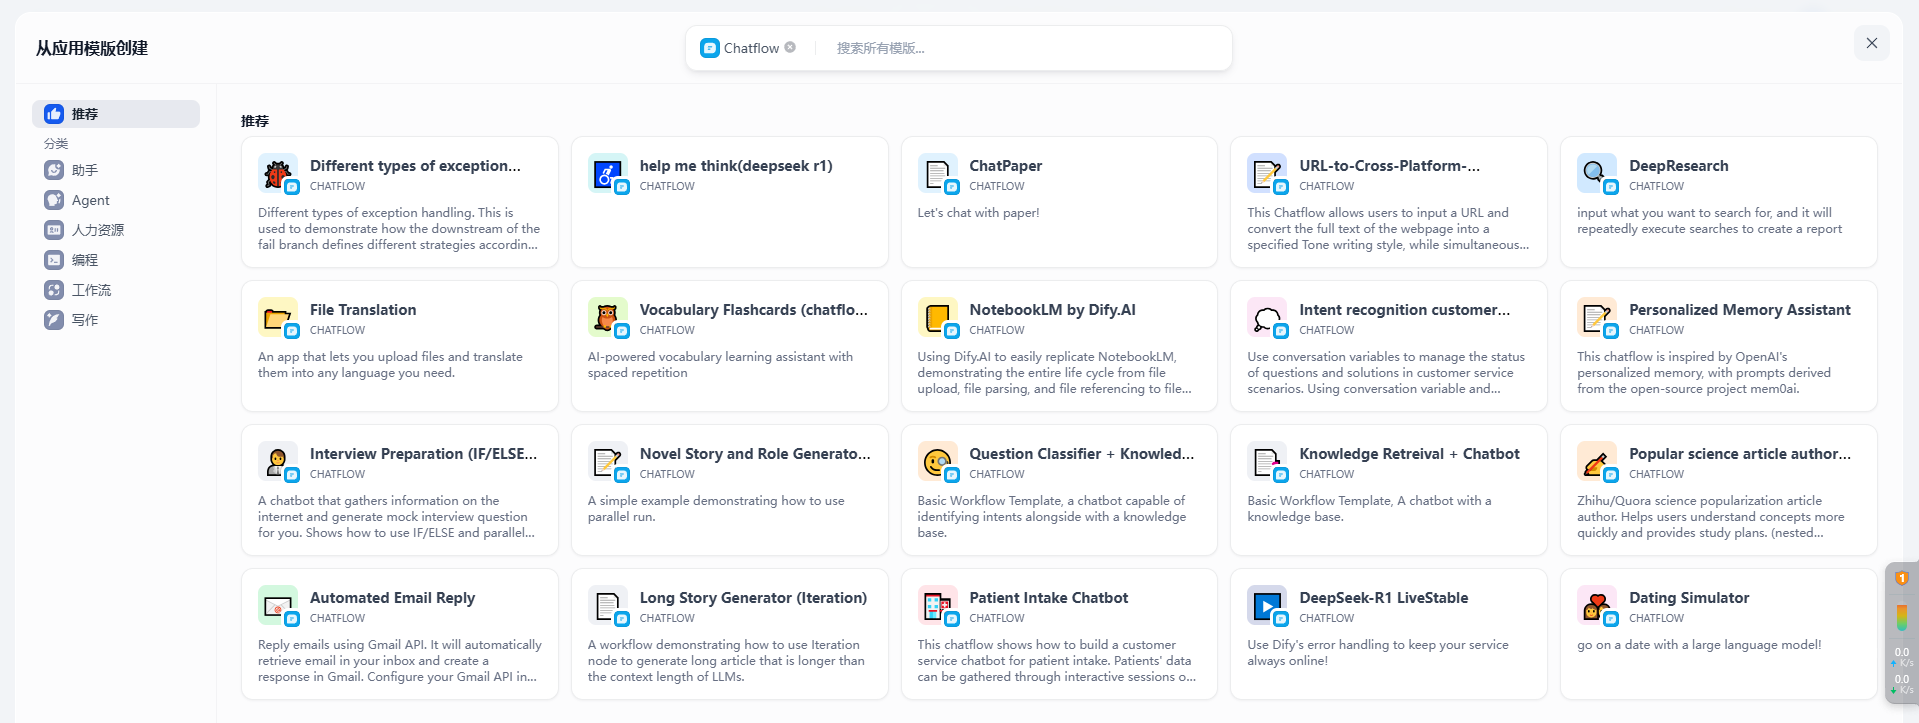Image resolution: width=1919 pixels, height=723 pixels.
Task: Select the 人力资源 category
Action: coord(116,230)
